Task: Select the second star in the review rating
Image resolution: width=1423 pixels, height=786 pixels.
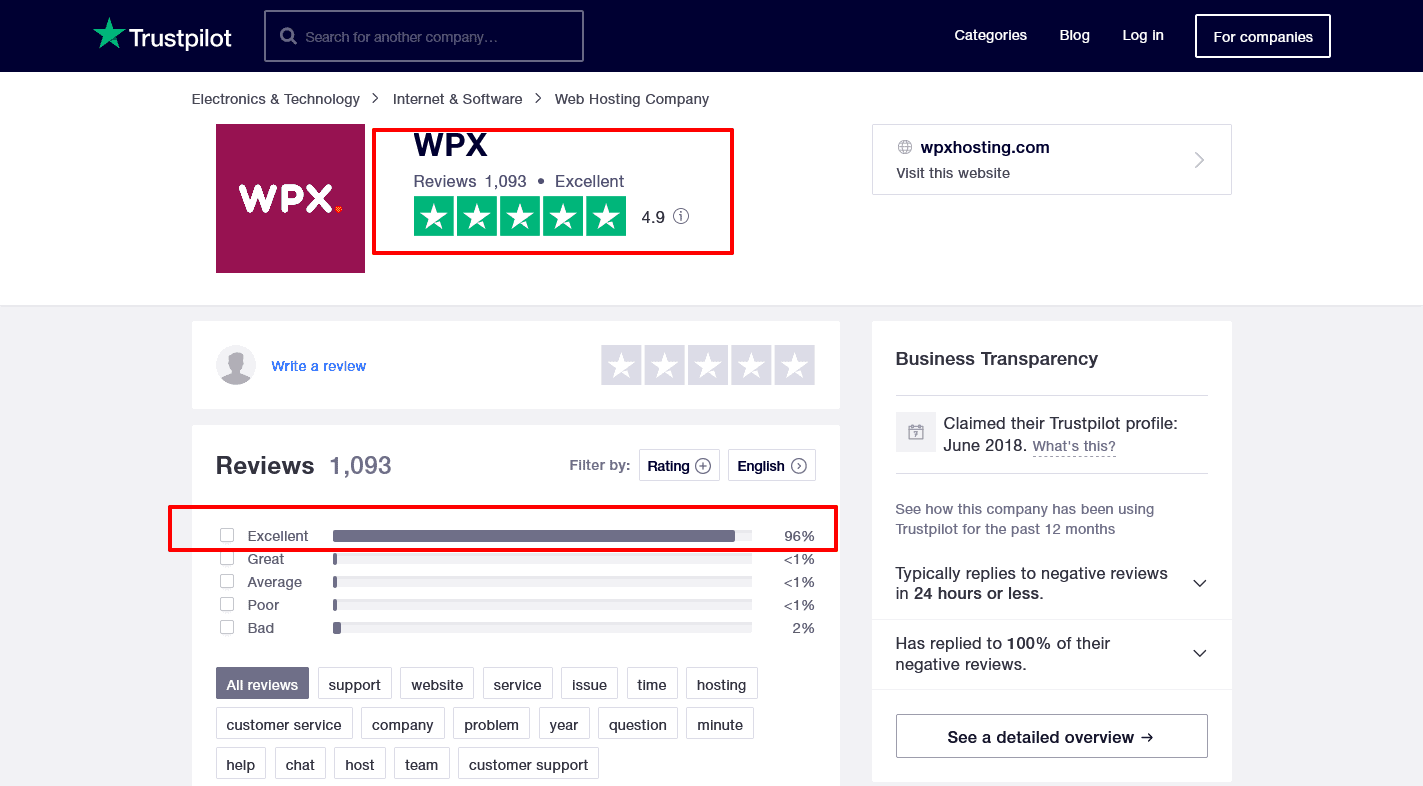Action: 664,365
